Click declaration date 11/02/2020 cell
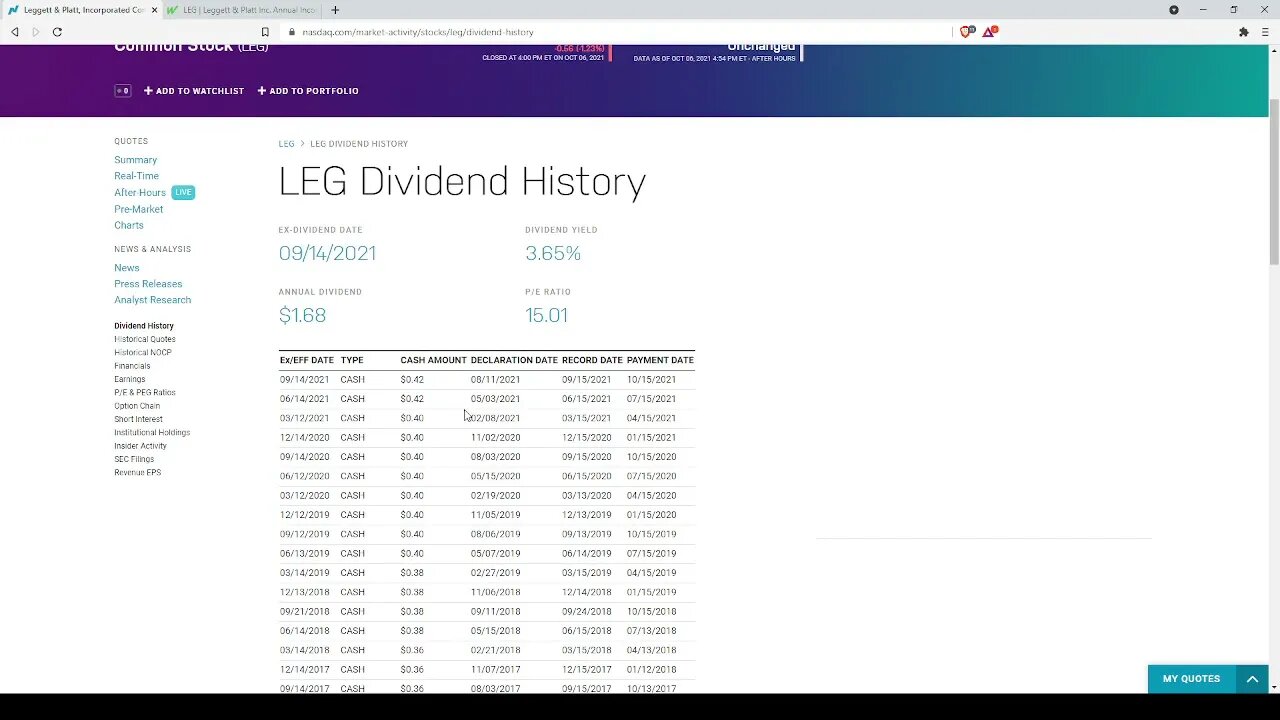 pyautogui.click(x=495, y=438)
